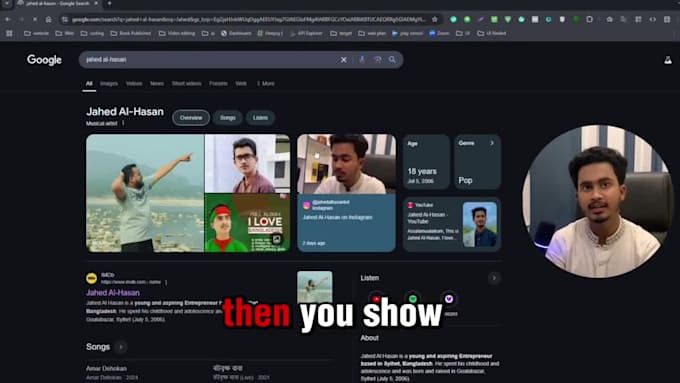The width and height of the screenshot is (680, 383).
Task: Click the Google logo
Action: pyautogui.click(x=44, y=60)
